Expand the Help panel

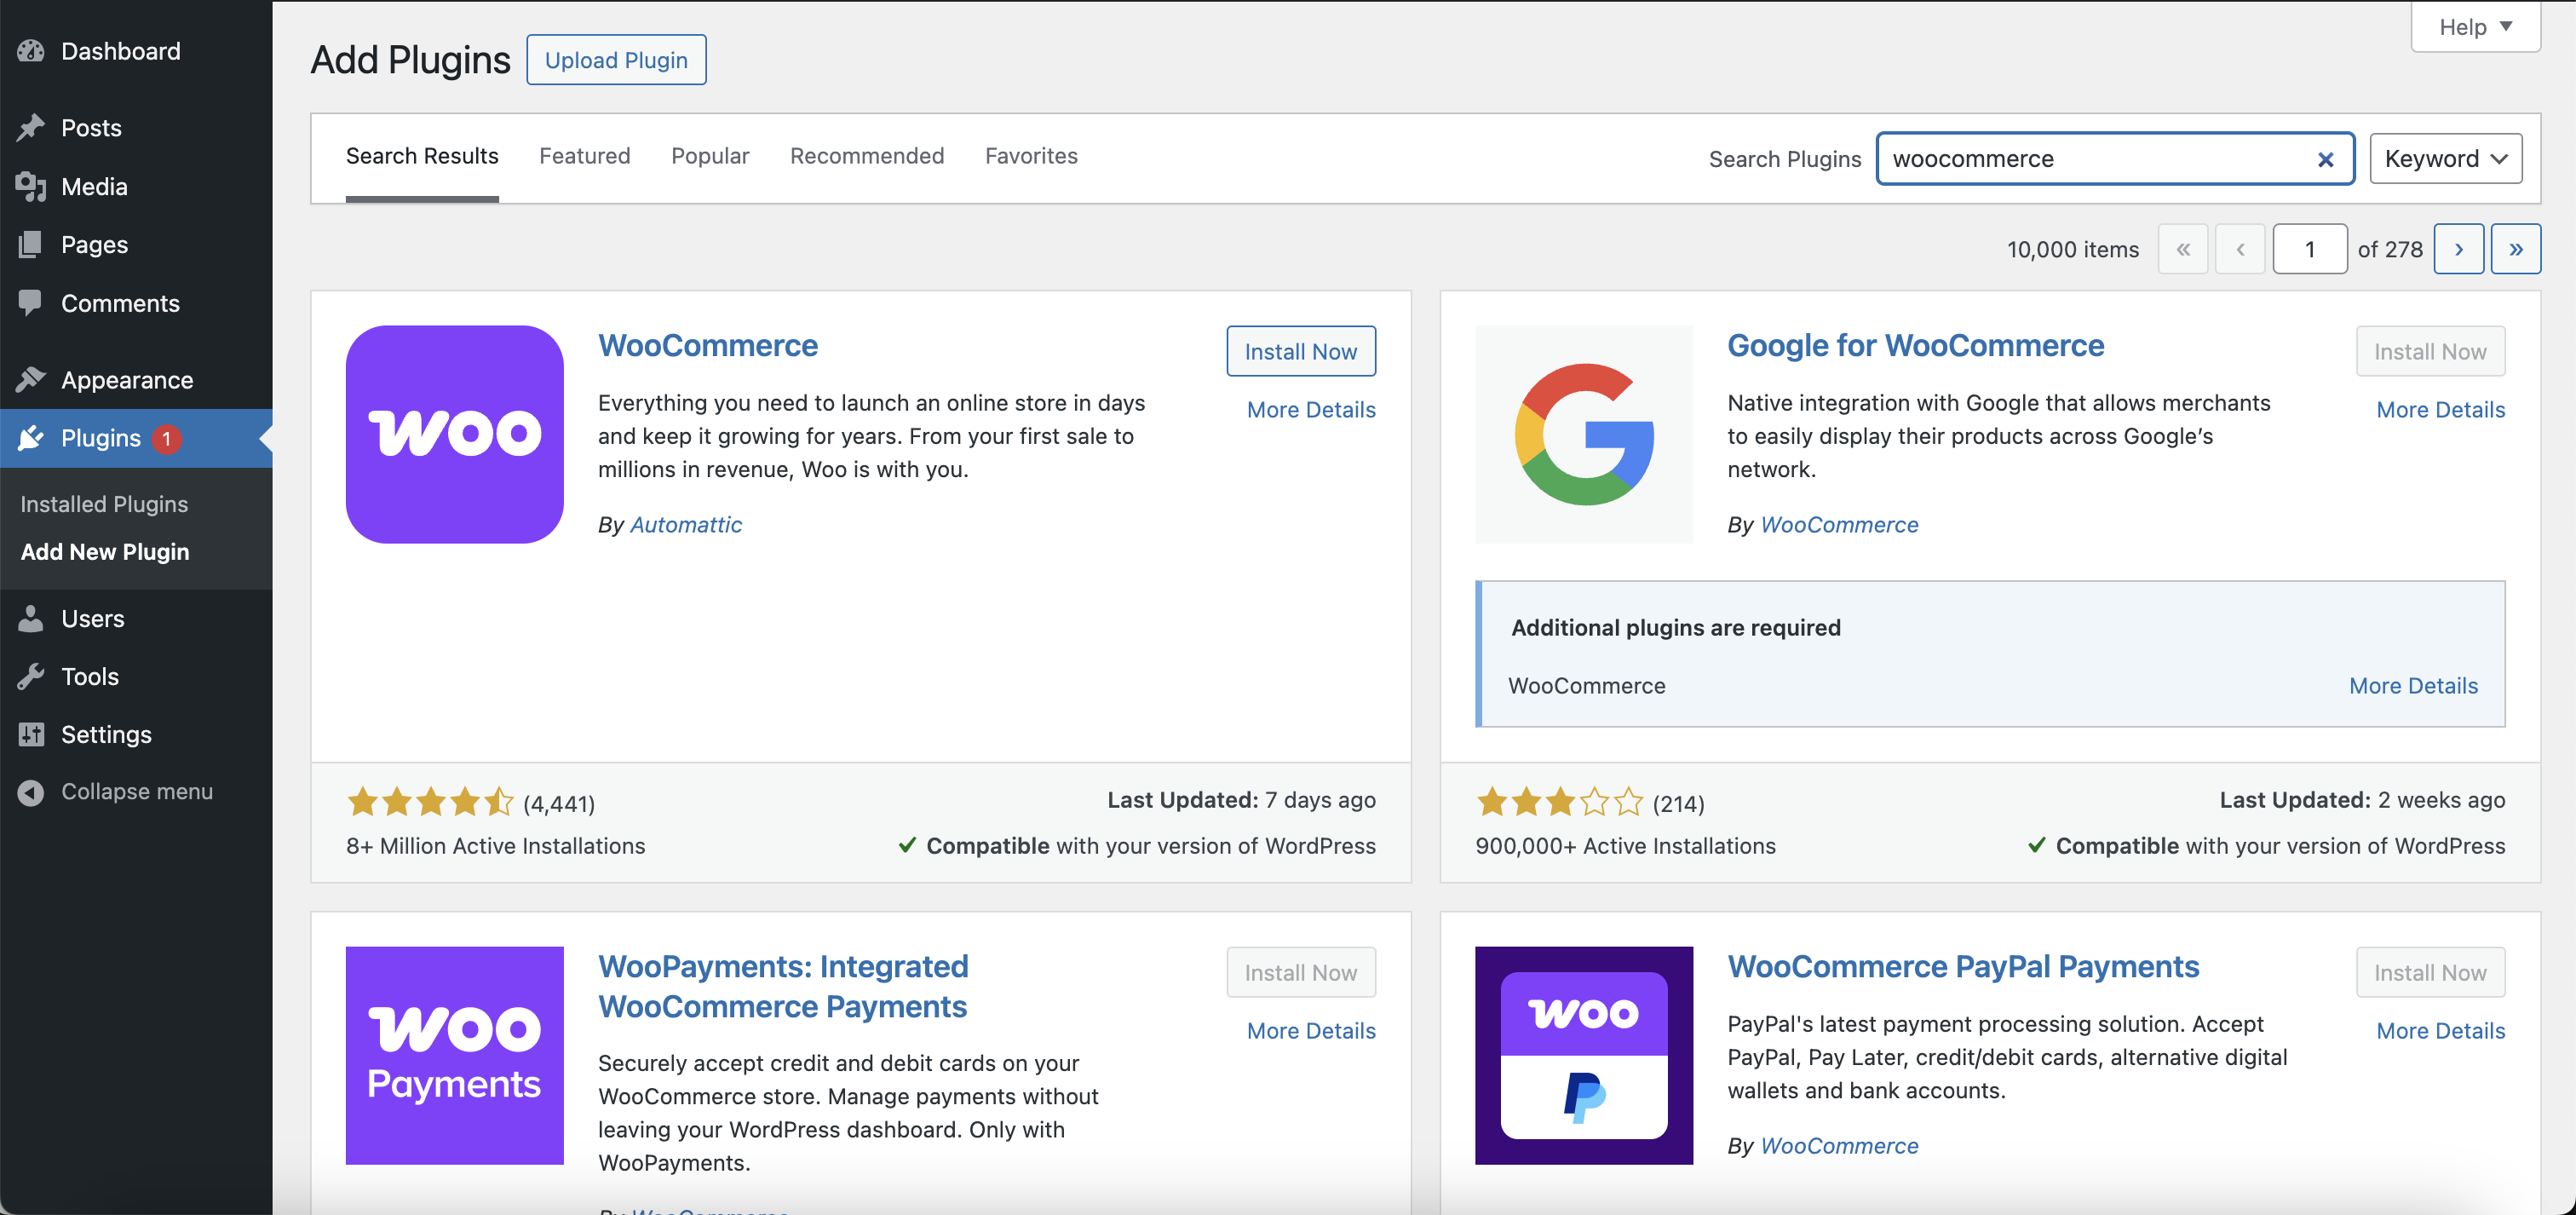2475,27
